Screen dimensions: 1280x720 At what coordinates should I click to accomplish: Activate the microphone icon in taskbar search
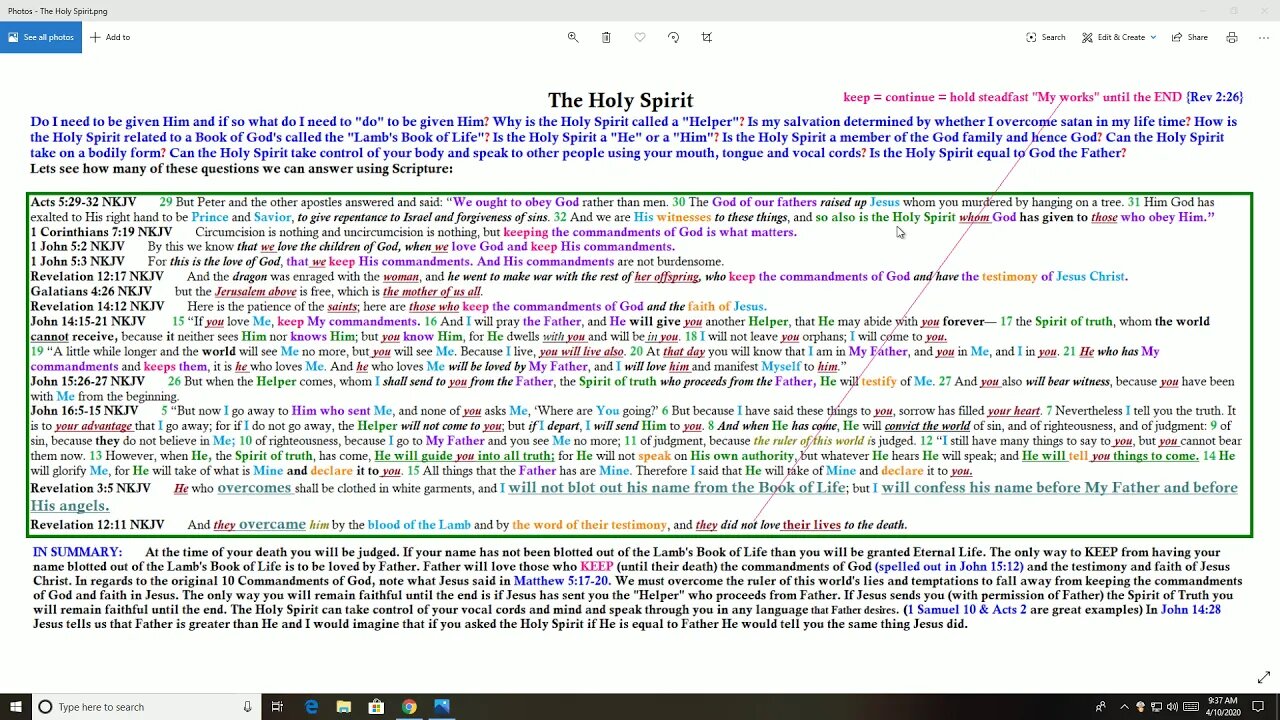click(x=247, y=707)
